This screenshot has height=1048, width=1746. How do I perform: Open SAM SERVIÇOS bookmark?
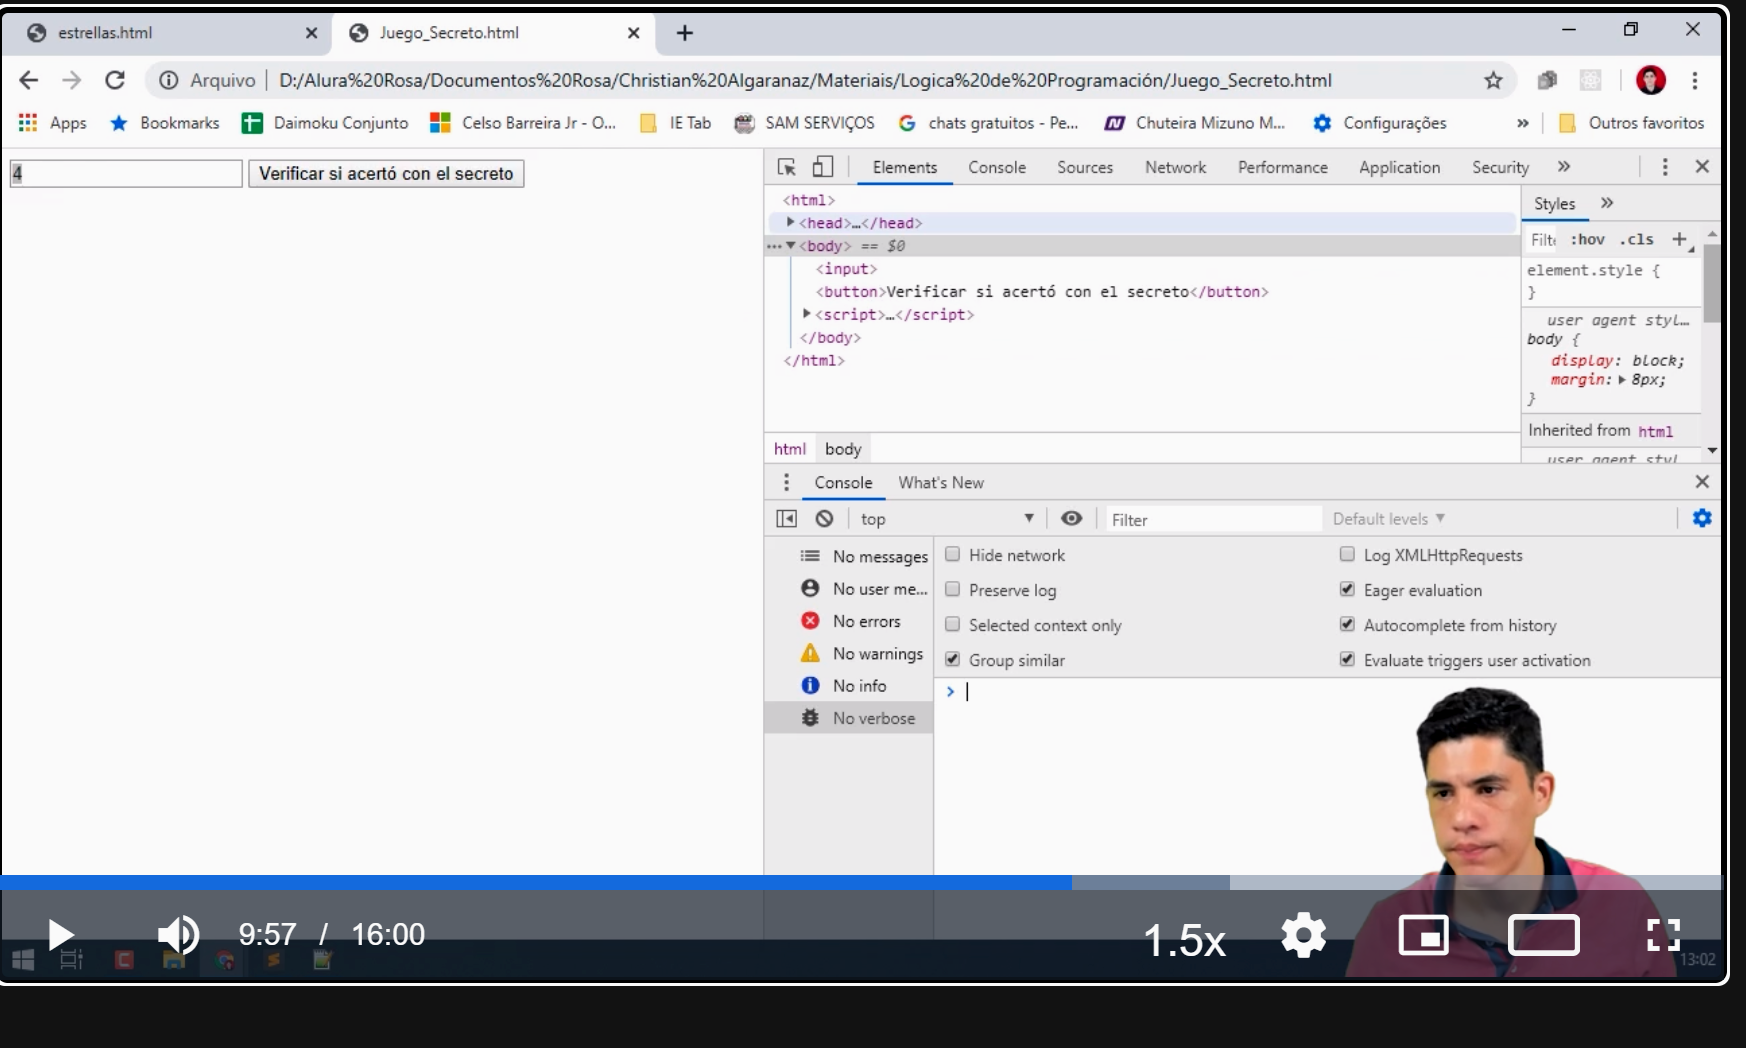(x=805, y=123)
